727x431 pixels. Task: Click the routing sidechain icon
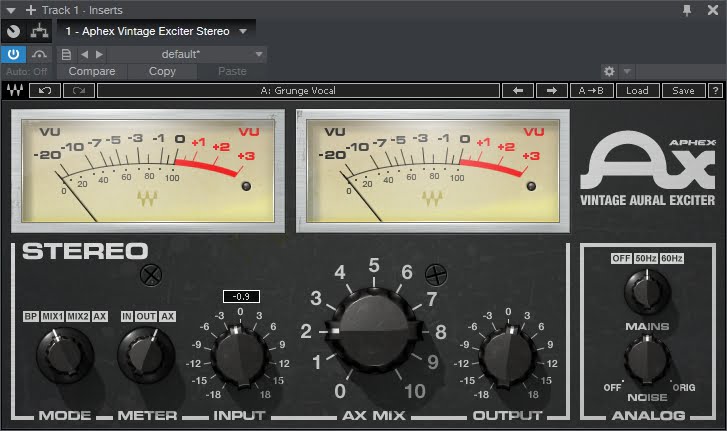pyautogui.click(x=42, y=31)
